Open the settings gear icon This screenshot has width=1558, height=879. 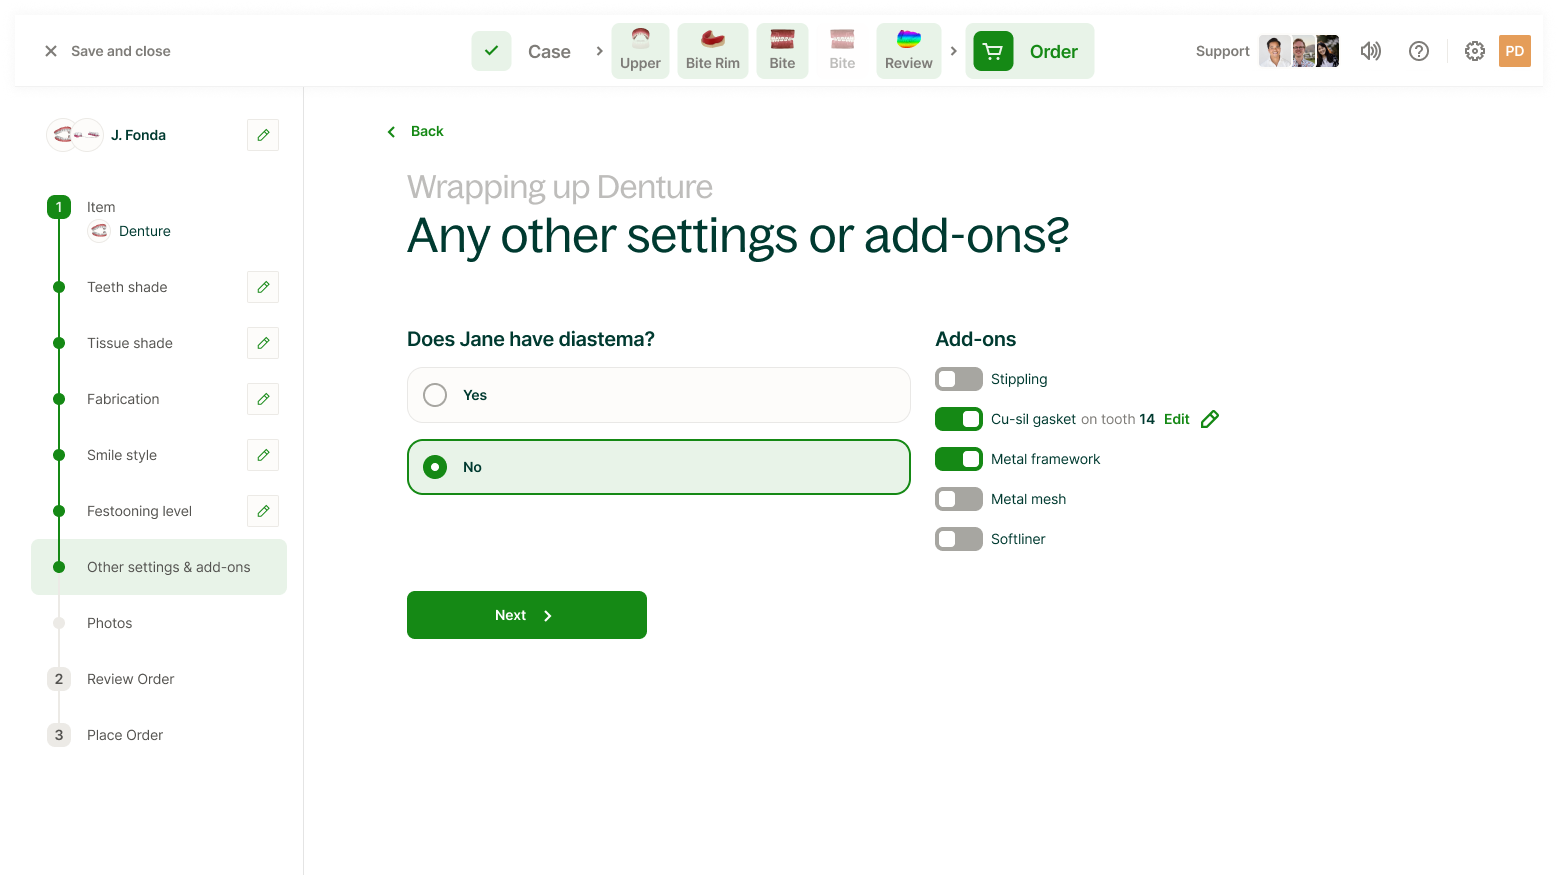1474,51
